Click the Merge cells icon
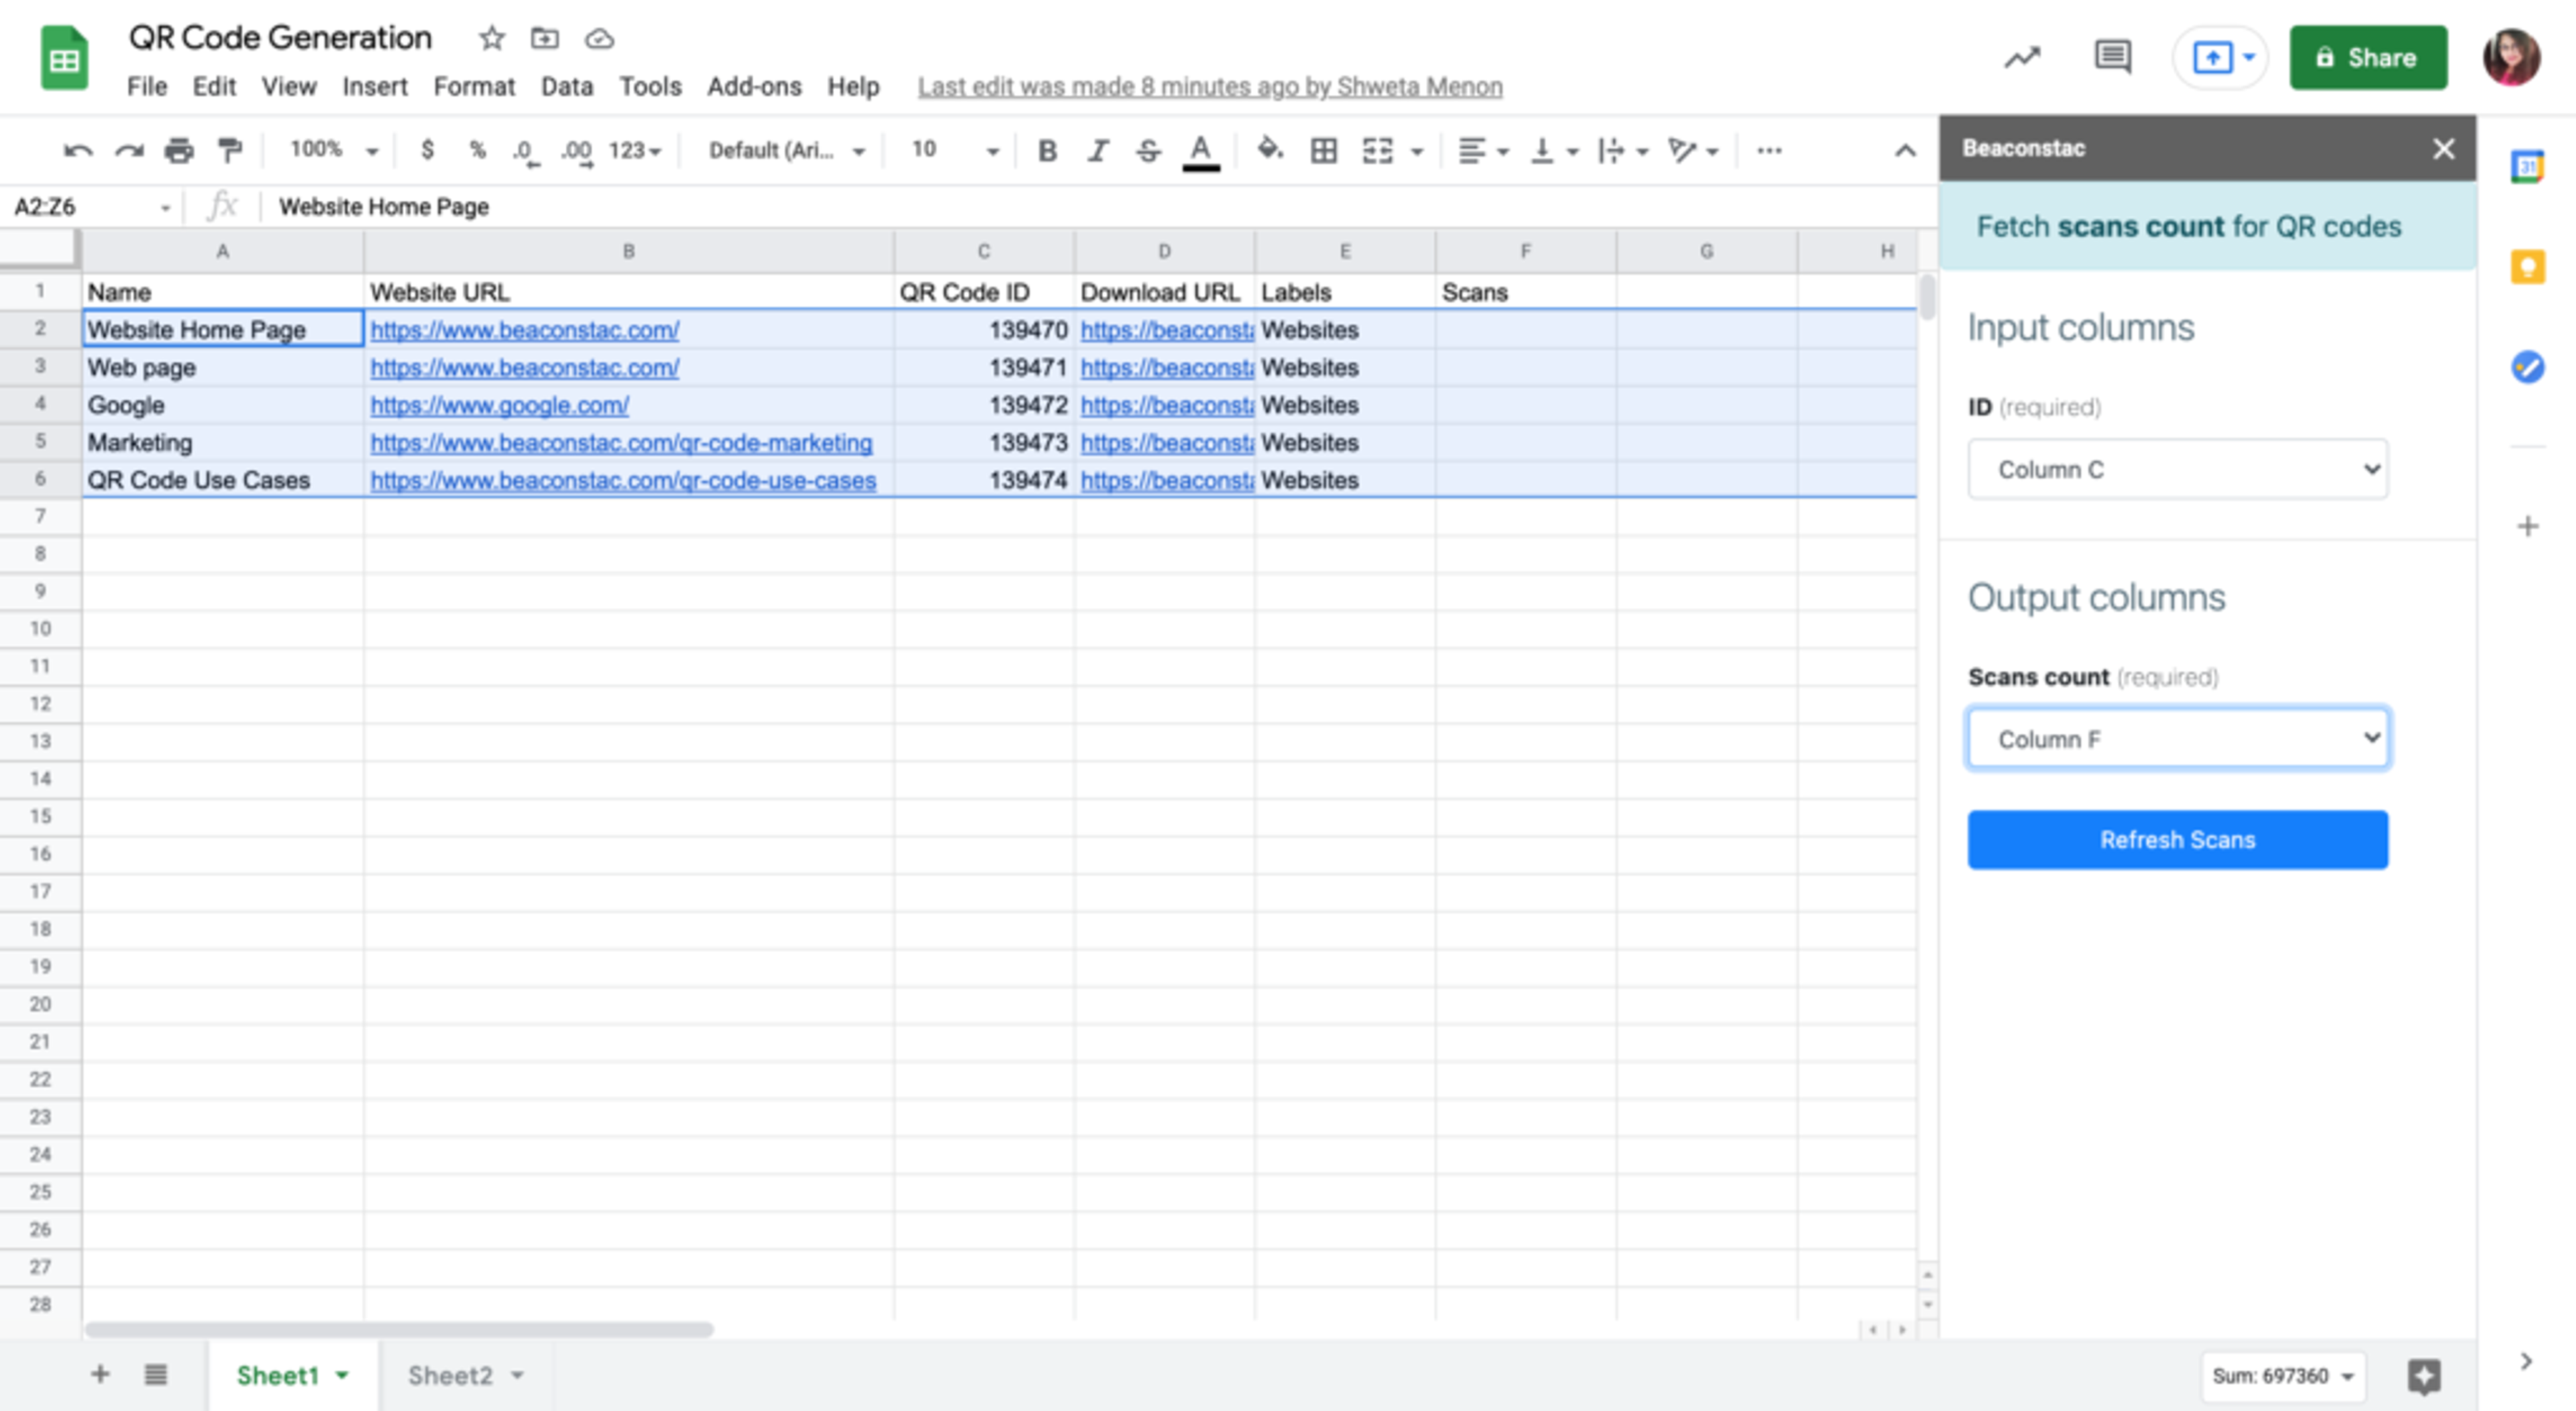This screenshot has width=2576, height=1411. click(1378, 151)
